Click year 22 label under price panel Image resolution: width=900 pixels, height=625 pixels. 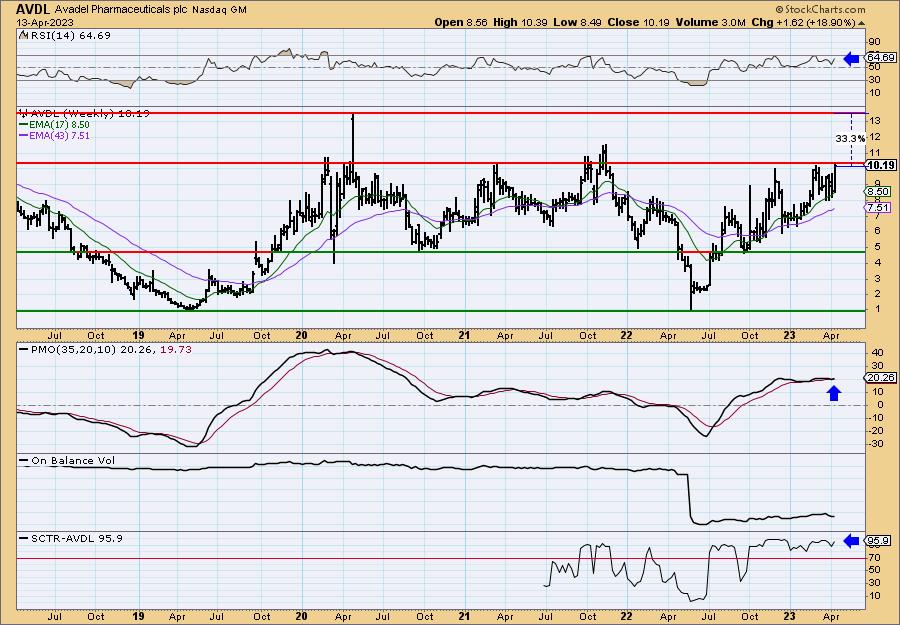pos(627,335)
